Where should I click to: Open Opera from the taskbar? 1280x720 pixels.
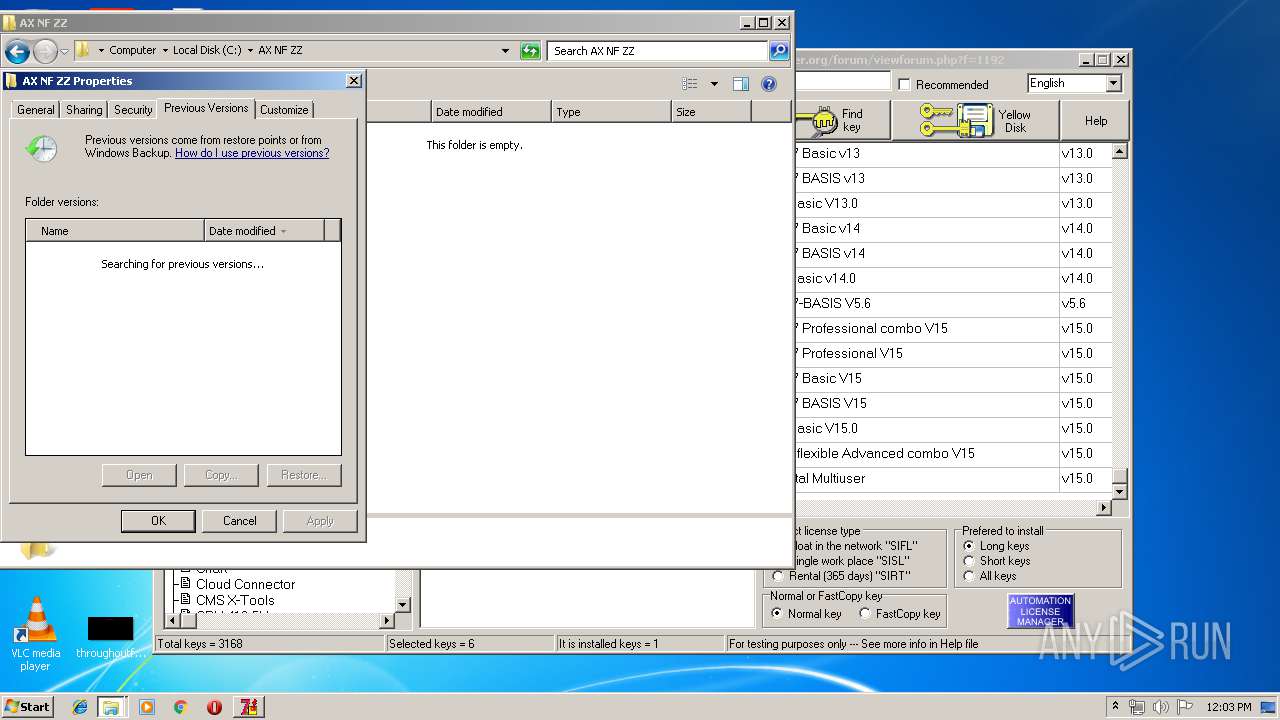[x=214, y=707]
